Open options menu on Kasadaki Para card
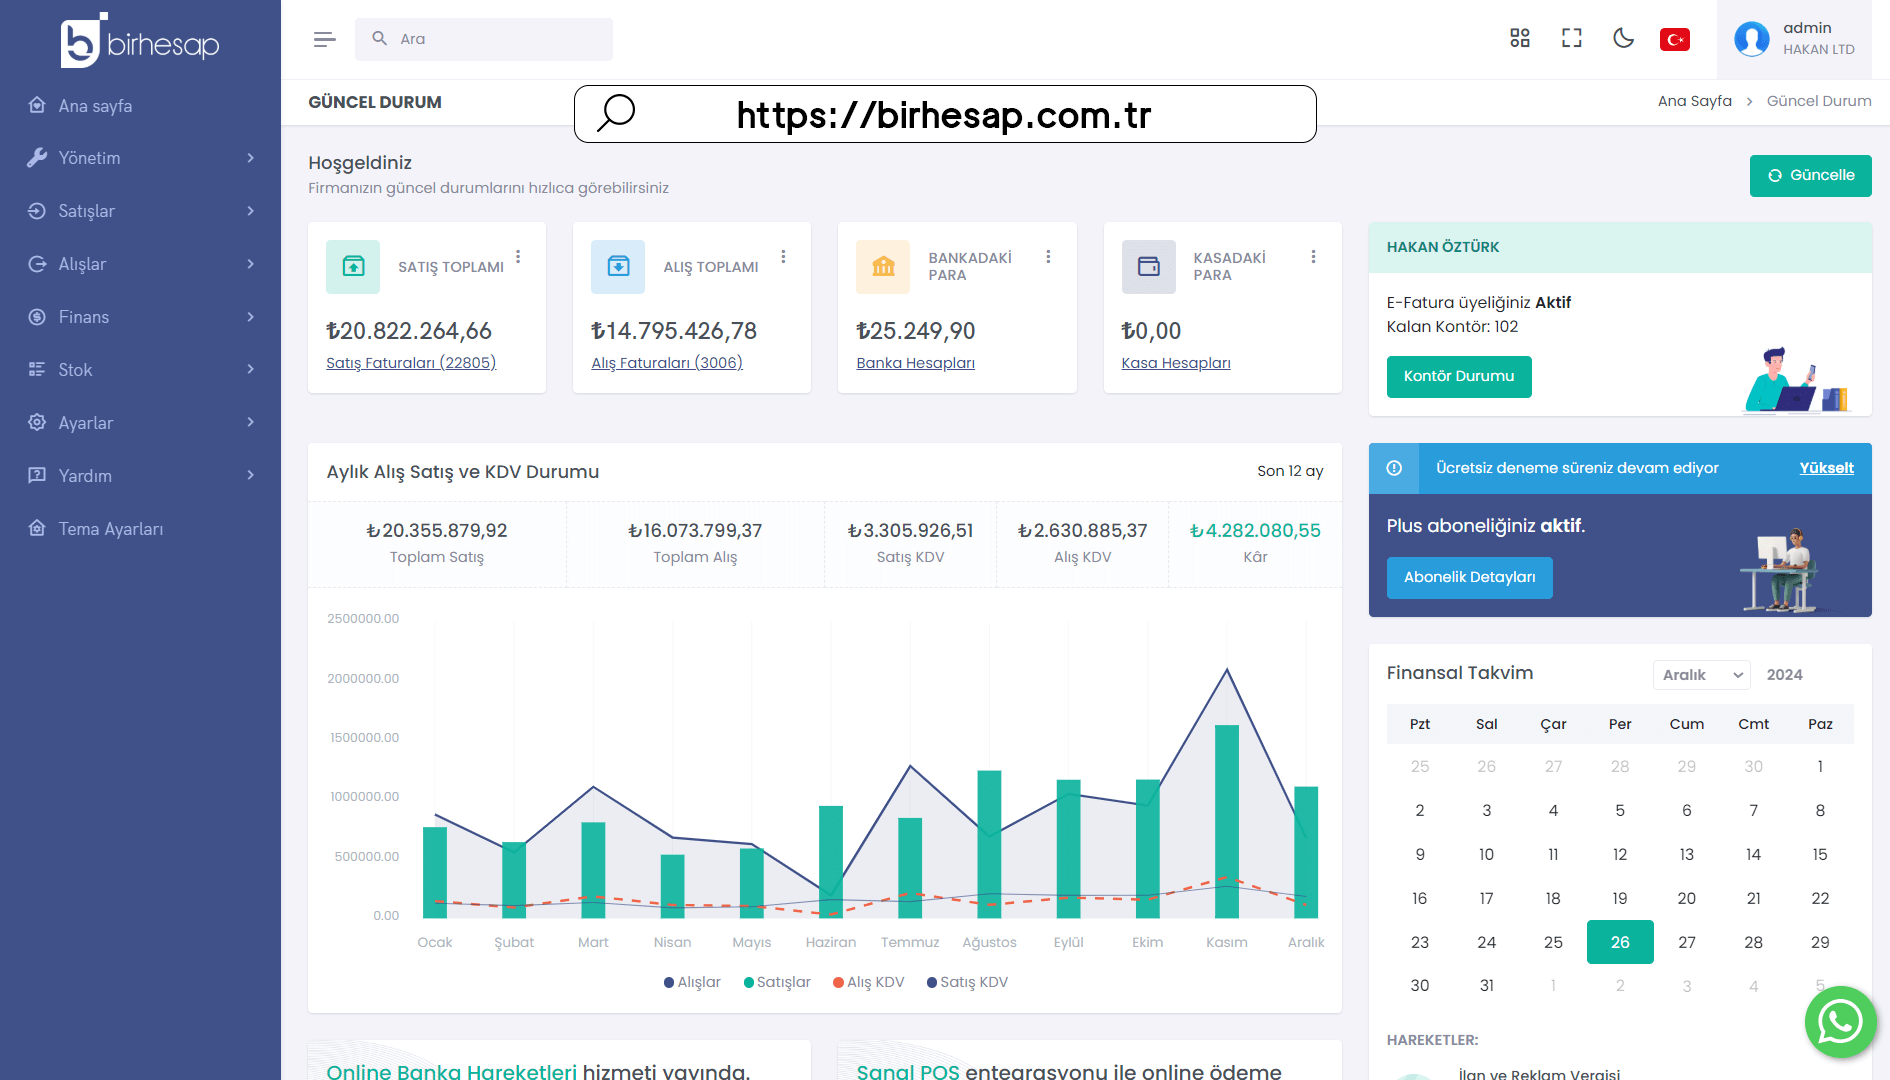Viewport: 1890px width, 1080px height. tap(1313, 257)
